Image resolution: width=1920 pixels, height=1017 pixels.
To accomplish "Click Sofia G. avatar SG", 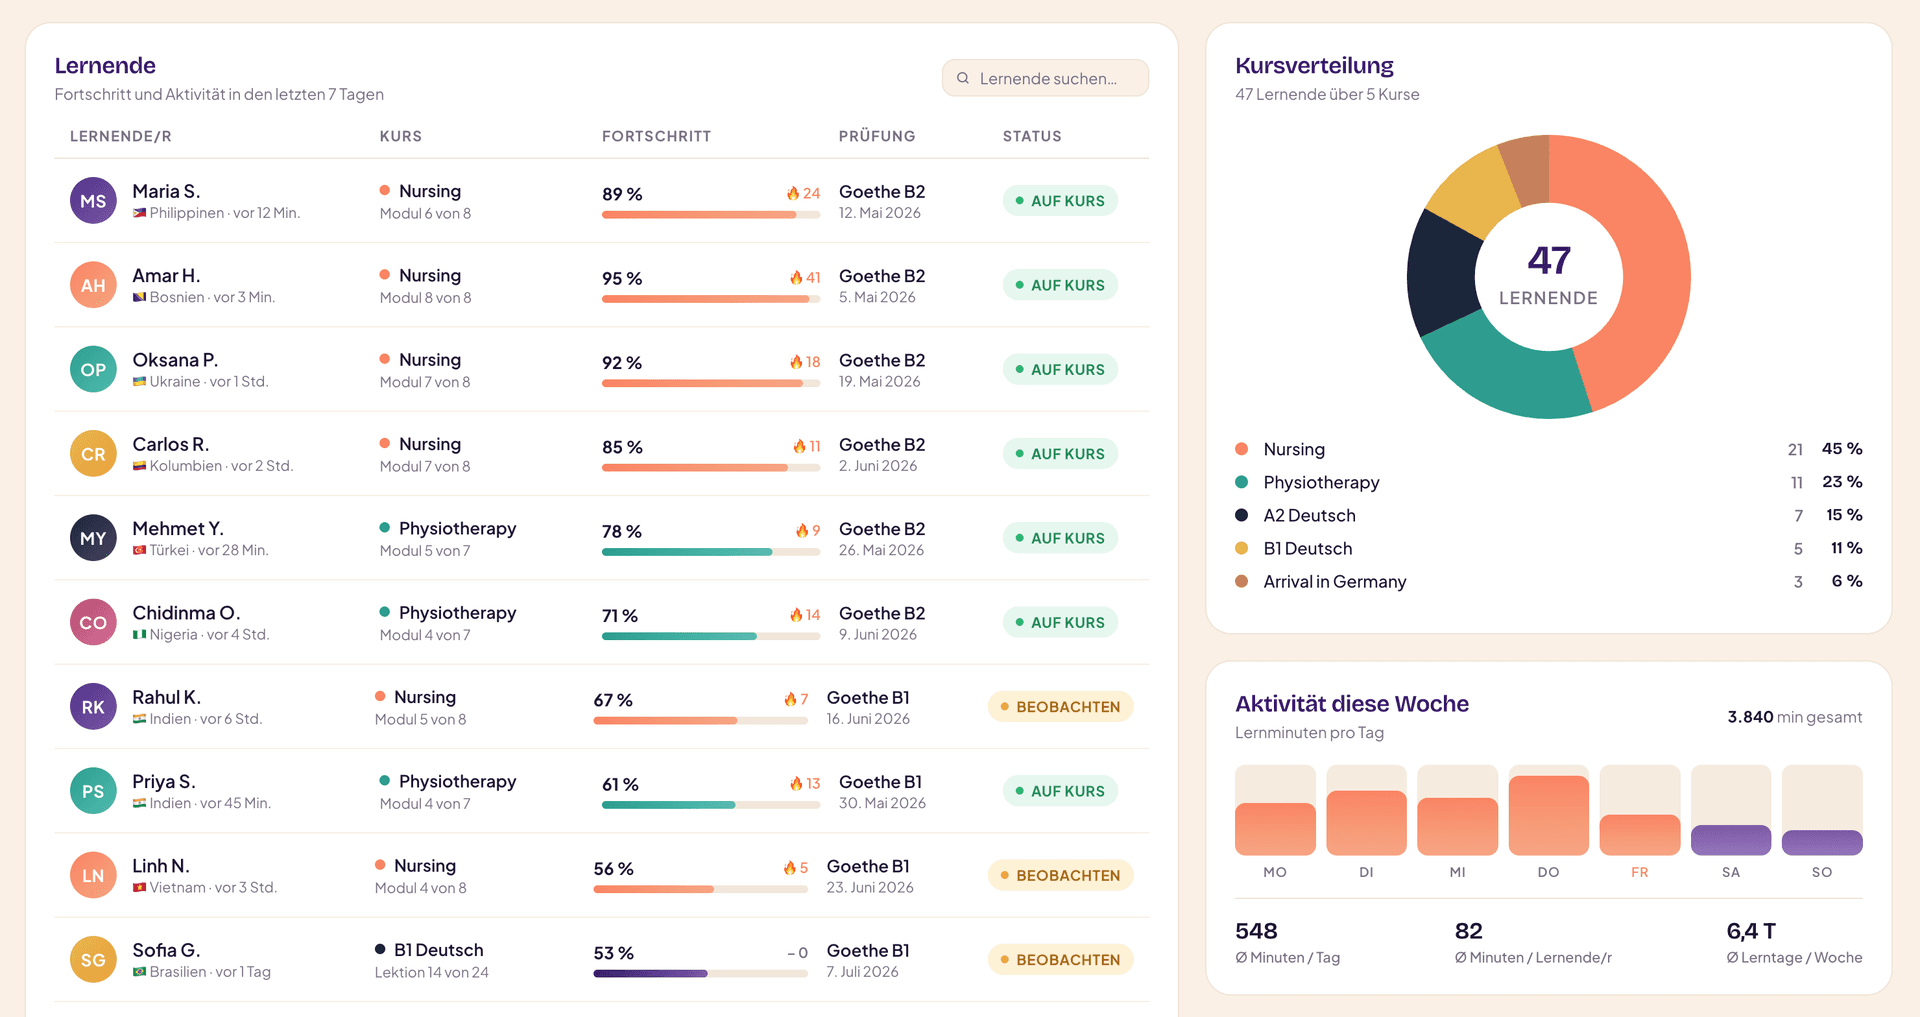I will click(x=93, y=960).
